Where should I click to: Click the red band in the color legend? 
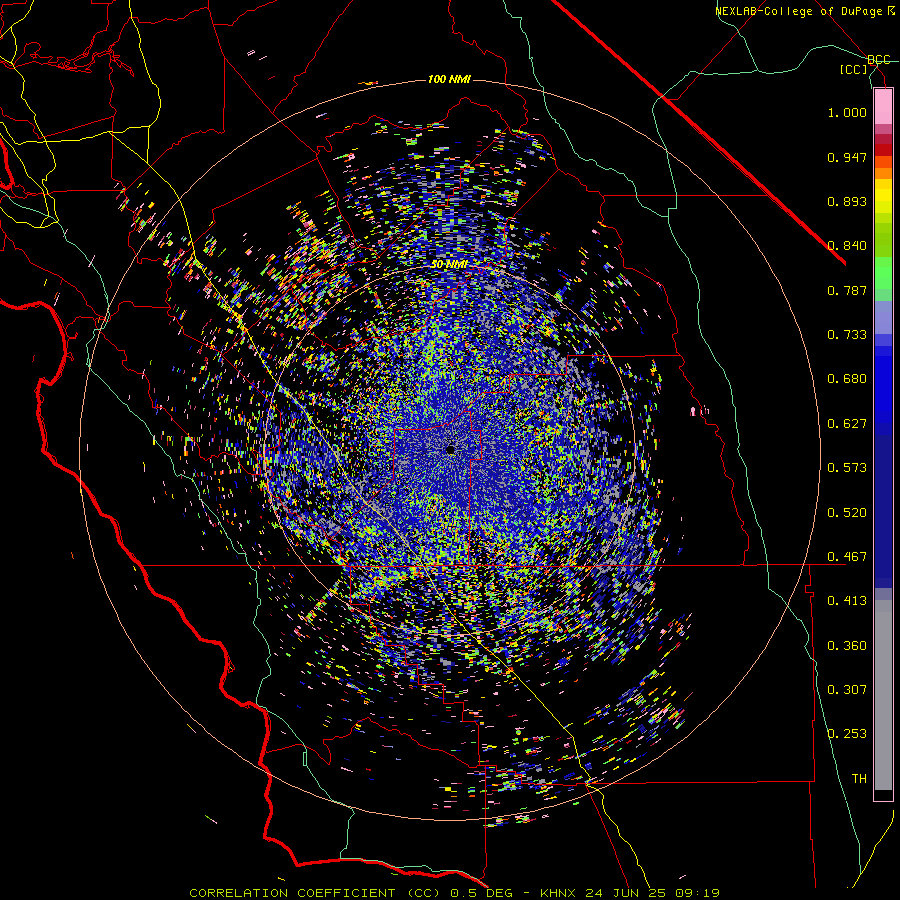(883, 150)
